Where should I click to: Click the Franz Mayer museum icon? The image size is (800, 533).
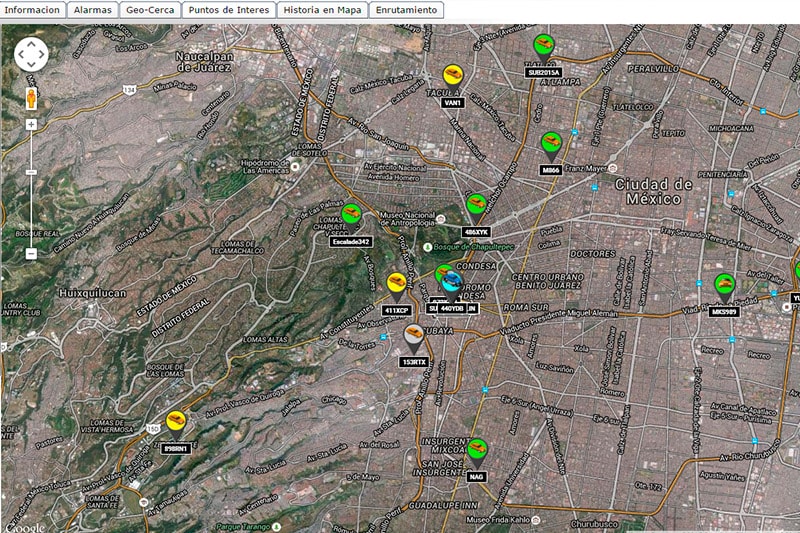(x=613, y=168)
